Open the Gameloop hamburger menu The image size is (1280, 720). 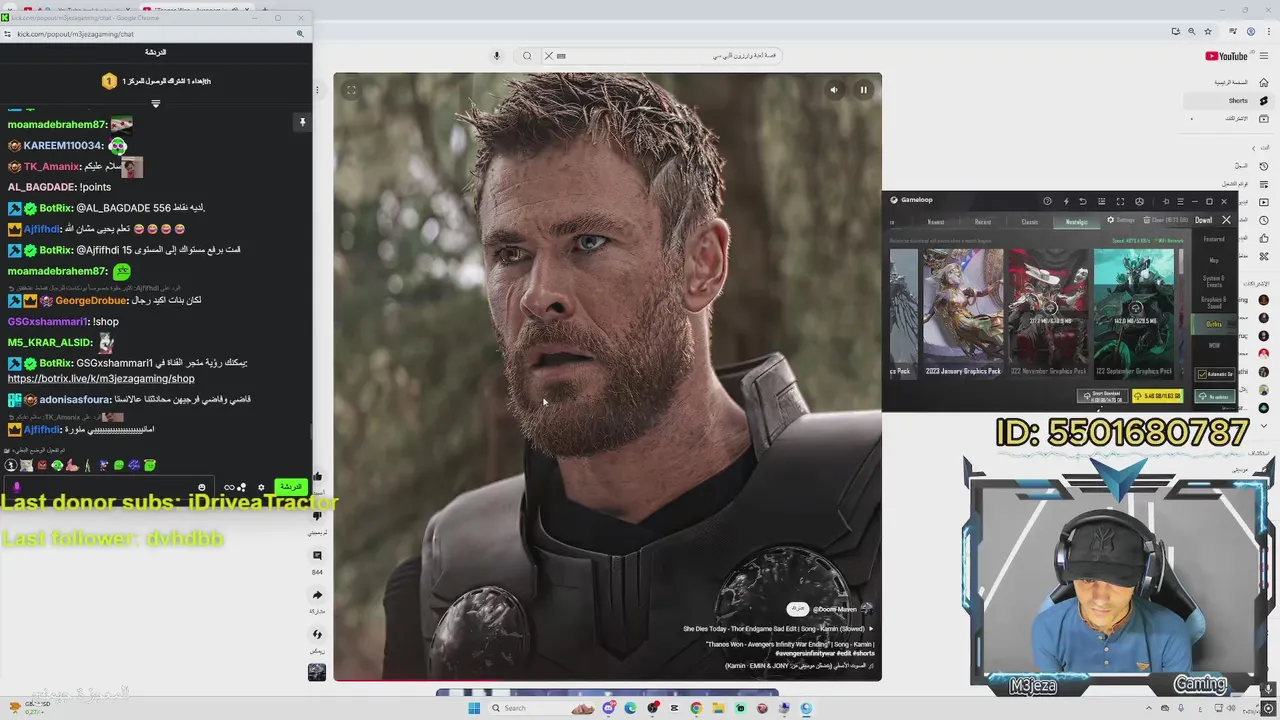[x=1180, y=201]
